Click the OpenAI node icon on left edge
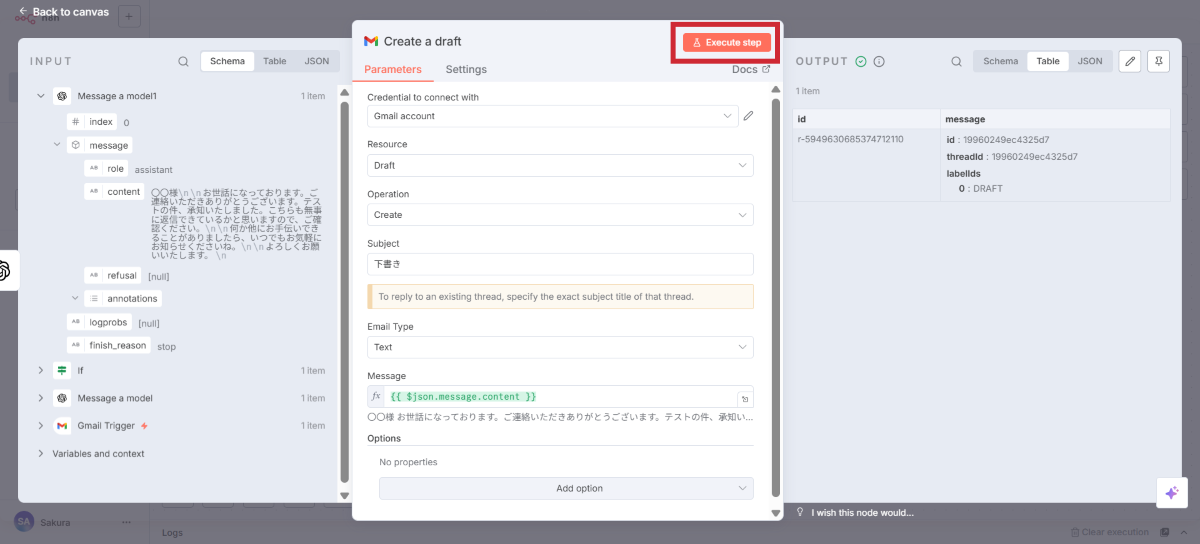The width and height of the screenshot is (1200, 544). [x=5, y=270]
